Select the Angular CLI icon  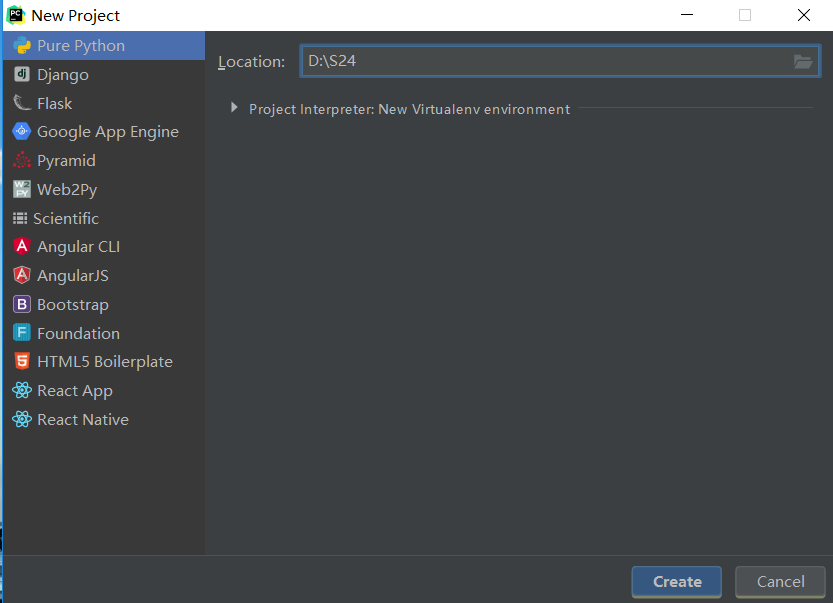tap(22, 247)
